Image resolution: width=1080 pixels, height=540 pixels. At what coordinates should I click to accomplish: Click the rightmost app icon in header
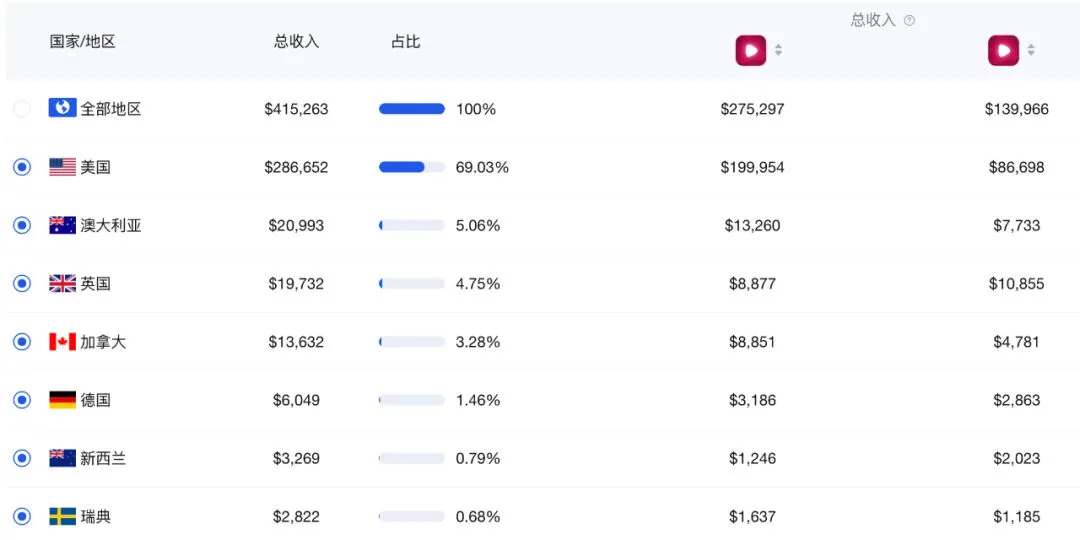pos(1003,50)
